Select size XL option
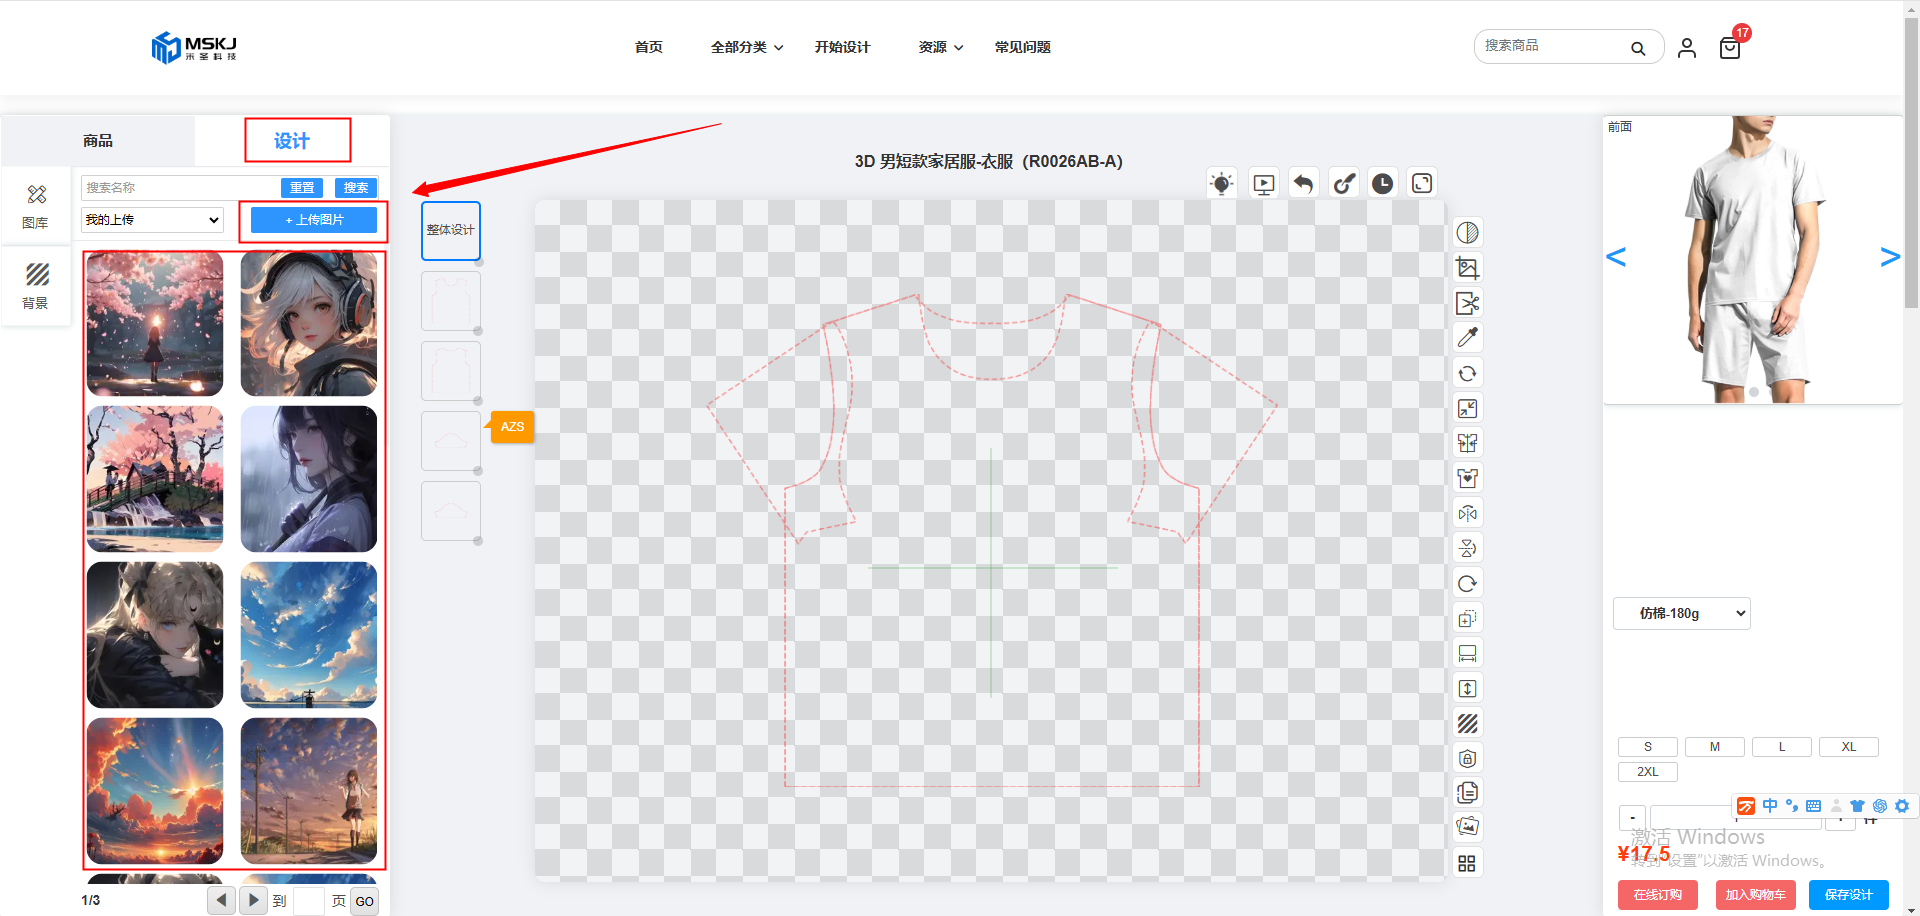The width and height of the screenshot is (1920, 916). 1848,747
